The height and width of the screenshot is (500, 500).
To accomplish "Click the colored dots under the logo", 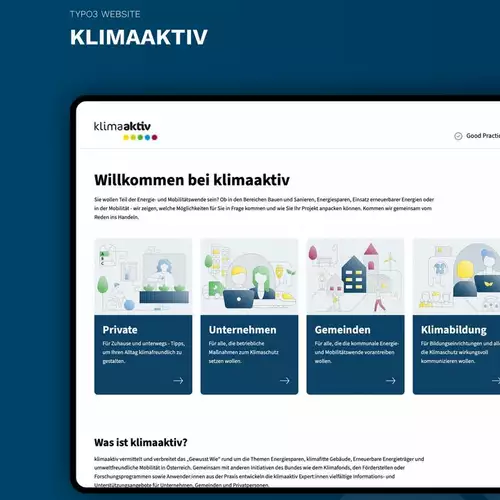I will [x=140, y=137].
